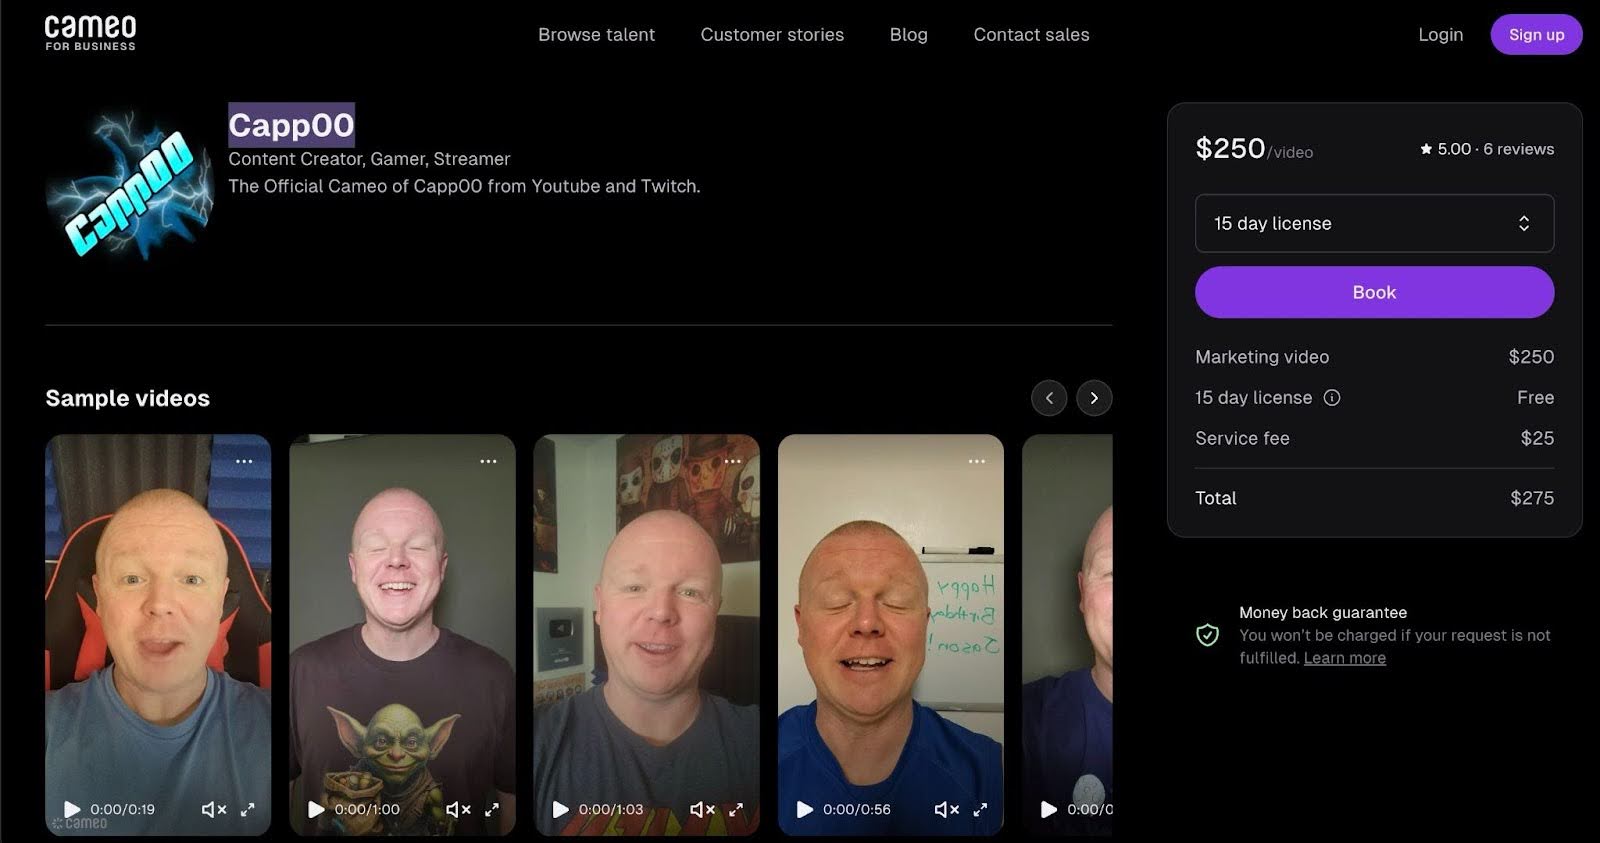1600x843 pixels.
Task: Open the more options on the 1:03 video
Action: [x=732, y=461]
